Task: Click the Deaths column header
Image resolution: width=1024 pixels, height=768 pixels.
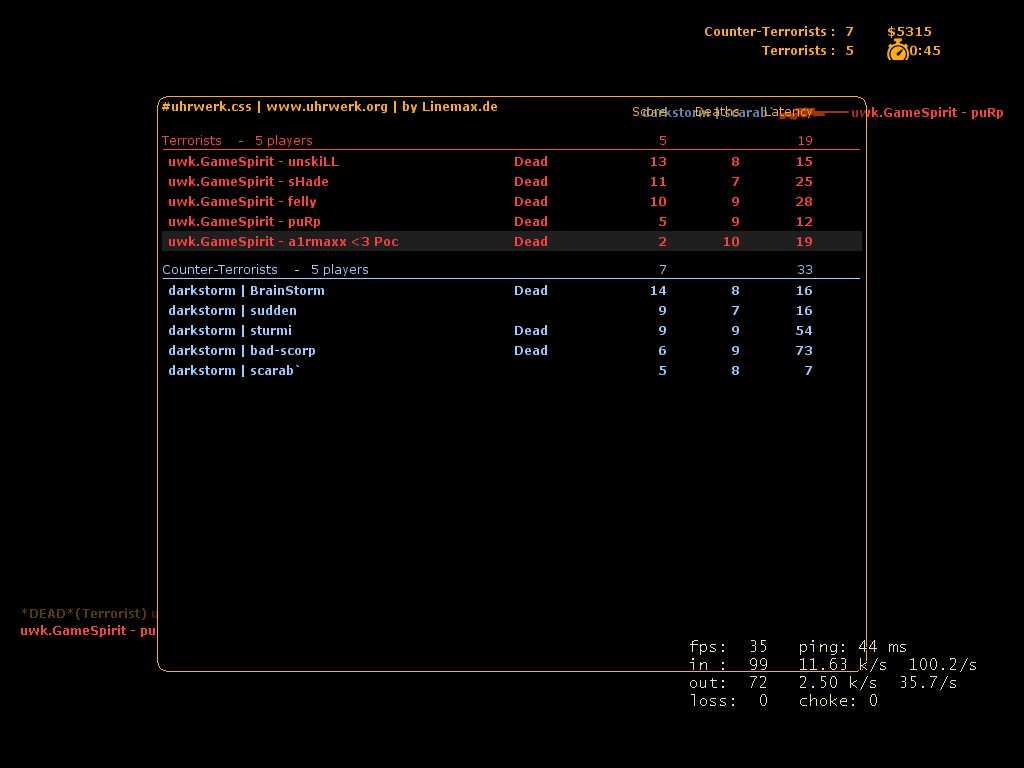Action: 717,112
